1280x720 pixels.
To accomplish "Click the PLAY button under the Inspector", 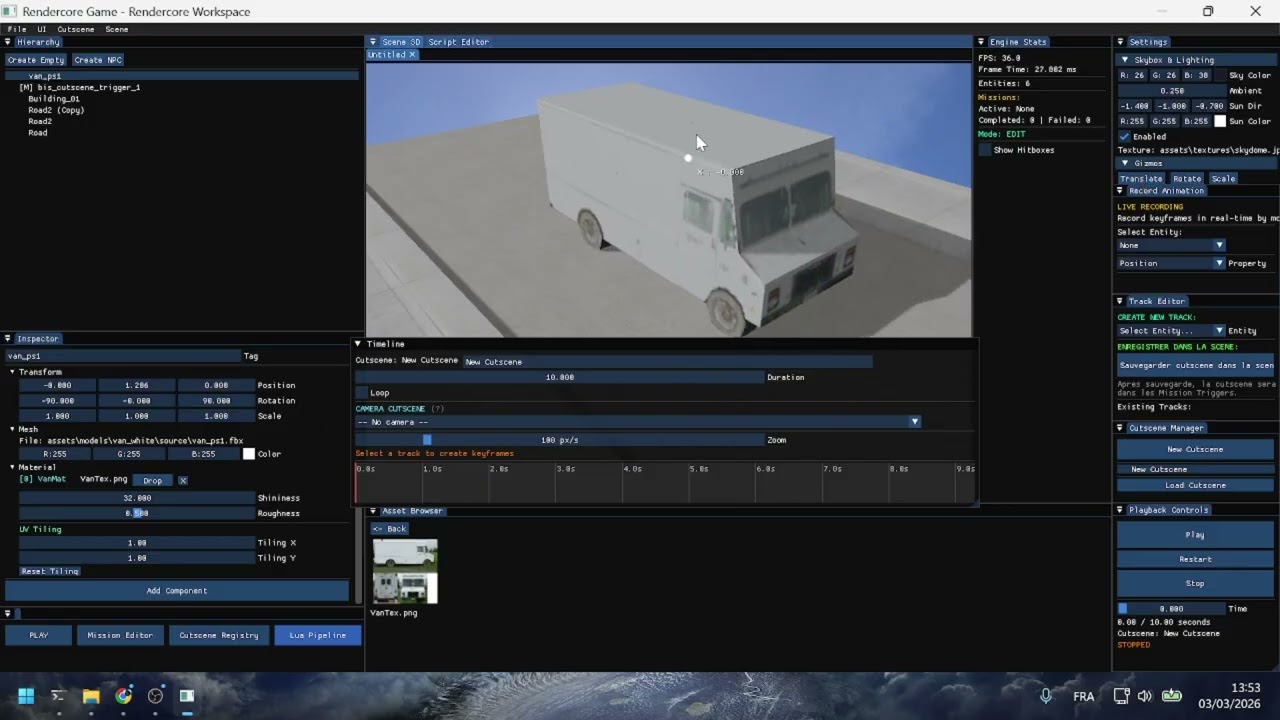I will click(39, 635).
